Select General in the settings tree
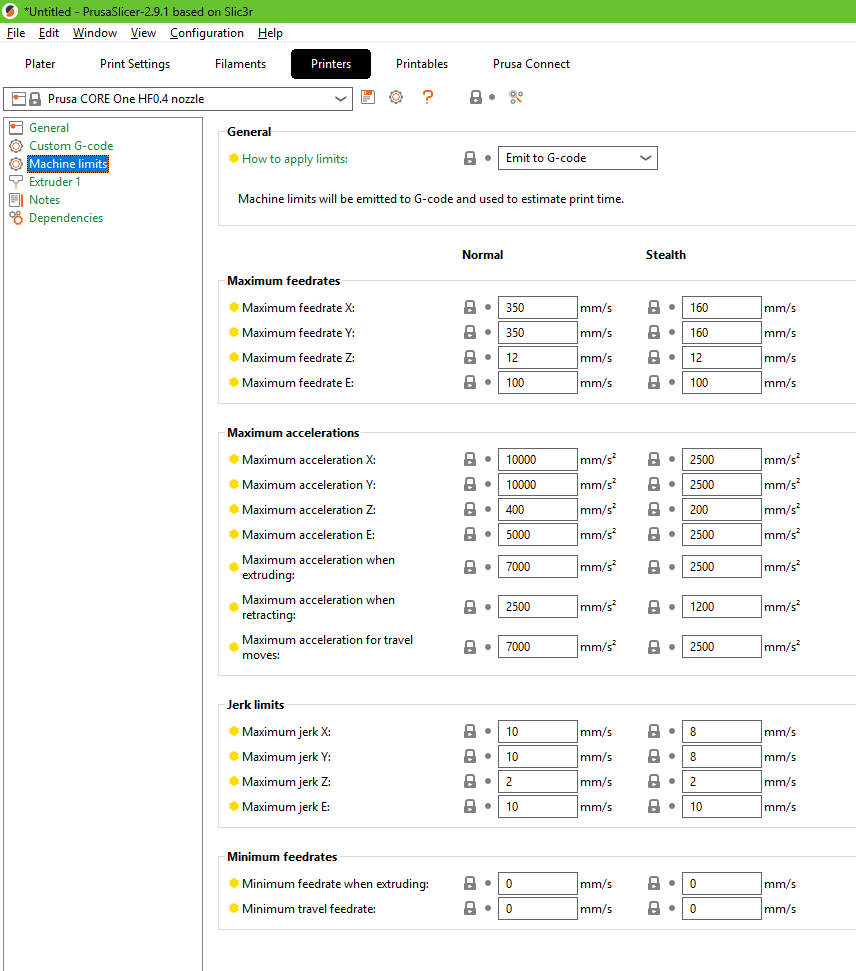 point(49,128)
